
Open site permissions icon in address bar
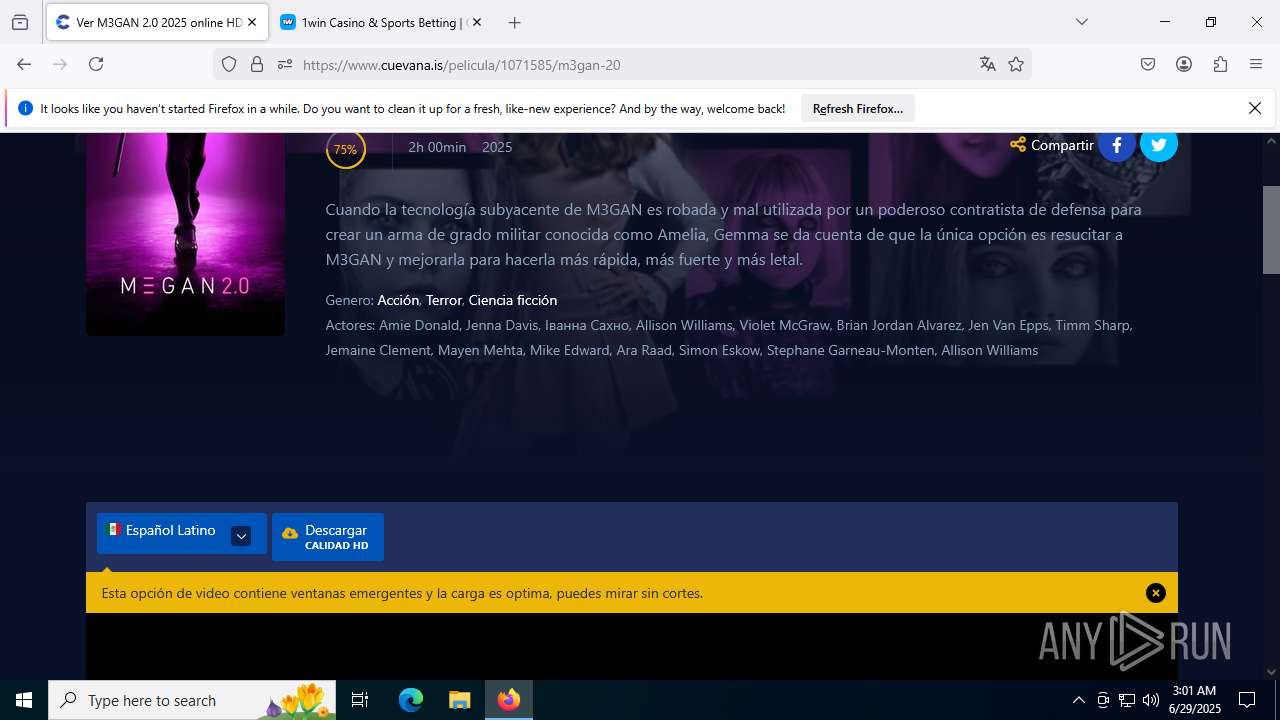[285, 64]
